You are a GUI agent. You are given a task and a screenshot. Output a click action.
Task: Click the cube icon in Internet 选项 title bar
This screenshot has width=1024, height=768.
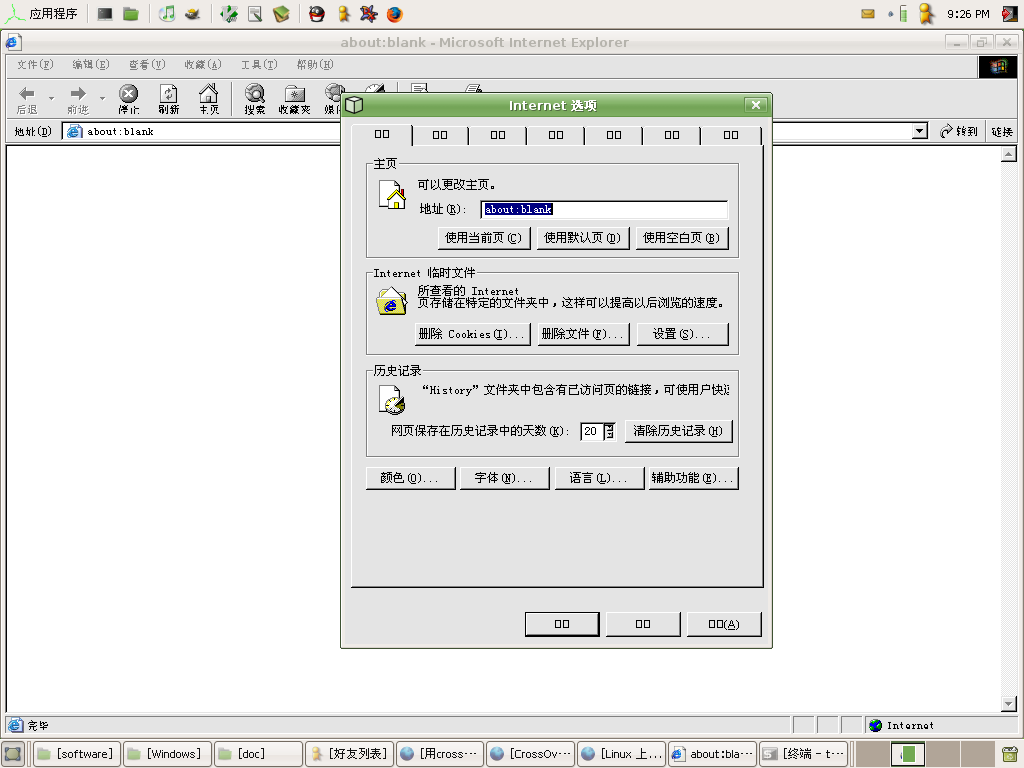coord(354,104)
